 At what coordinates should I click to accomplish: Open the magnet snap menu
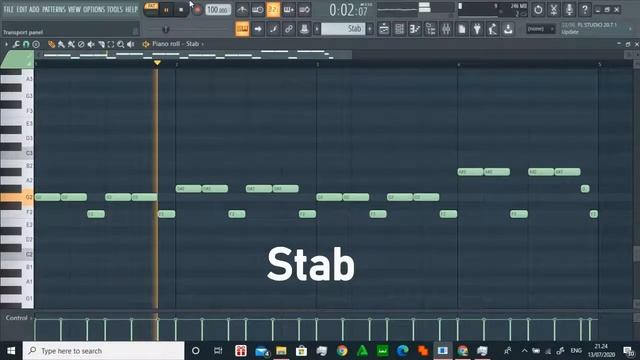click(26, 44)
